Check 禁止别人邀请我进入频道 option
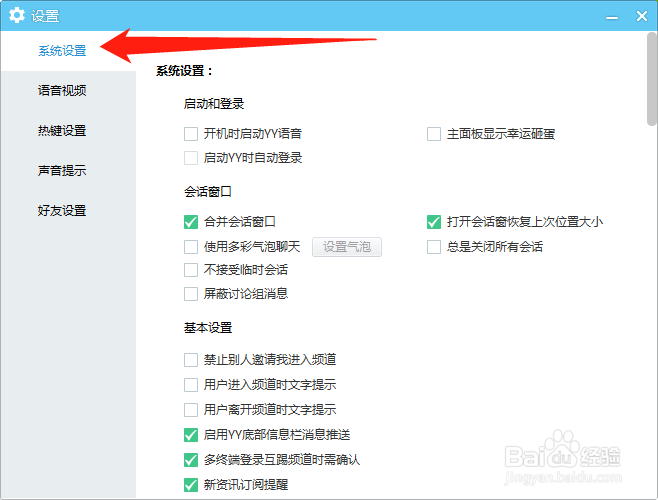This screenshot has width=658, height=500. point(191,360)
